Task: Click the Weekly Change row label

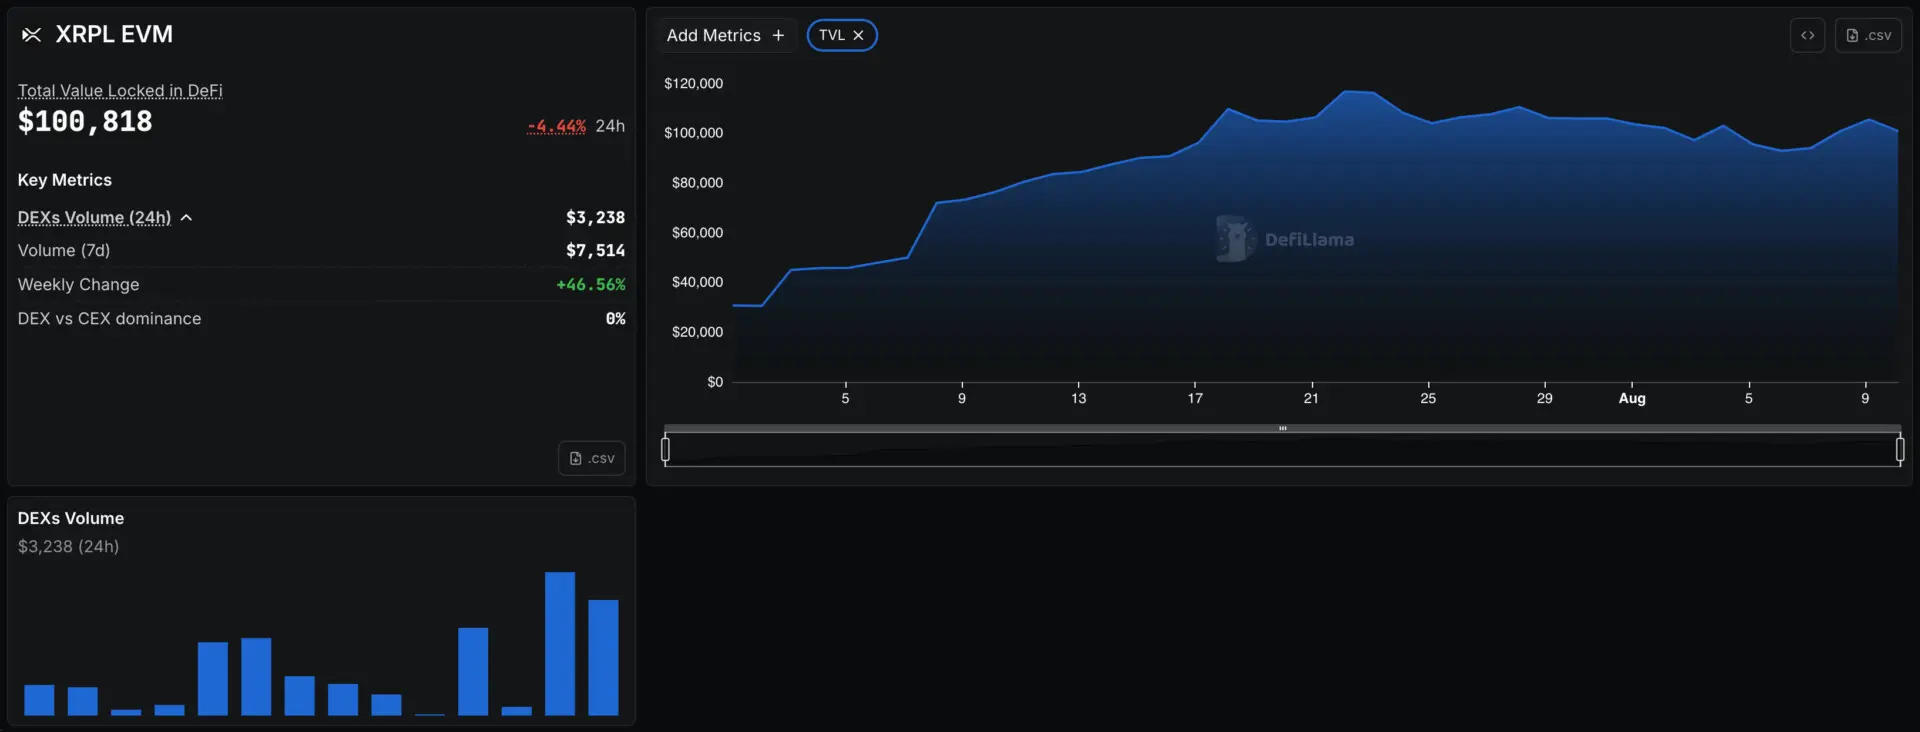Action: 78,284
